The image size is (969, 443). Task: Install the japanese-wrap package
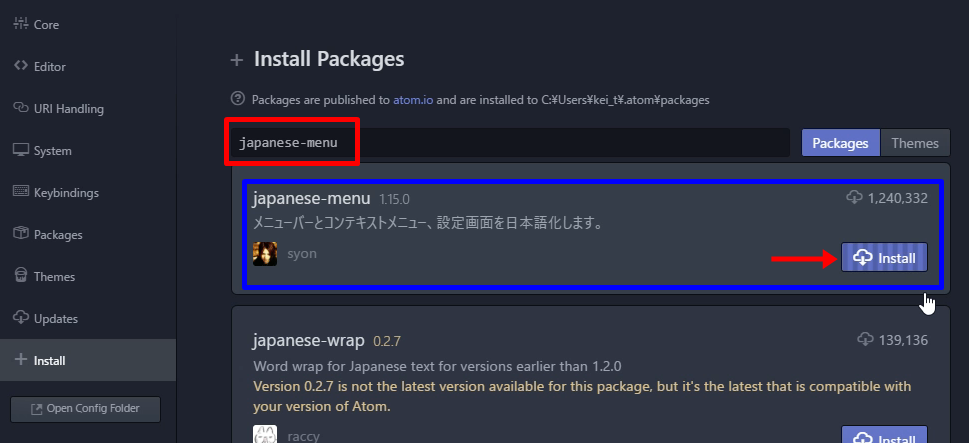click(x=884, y=435)
